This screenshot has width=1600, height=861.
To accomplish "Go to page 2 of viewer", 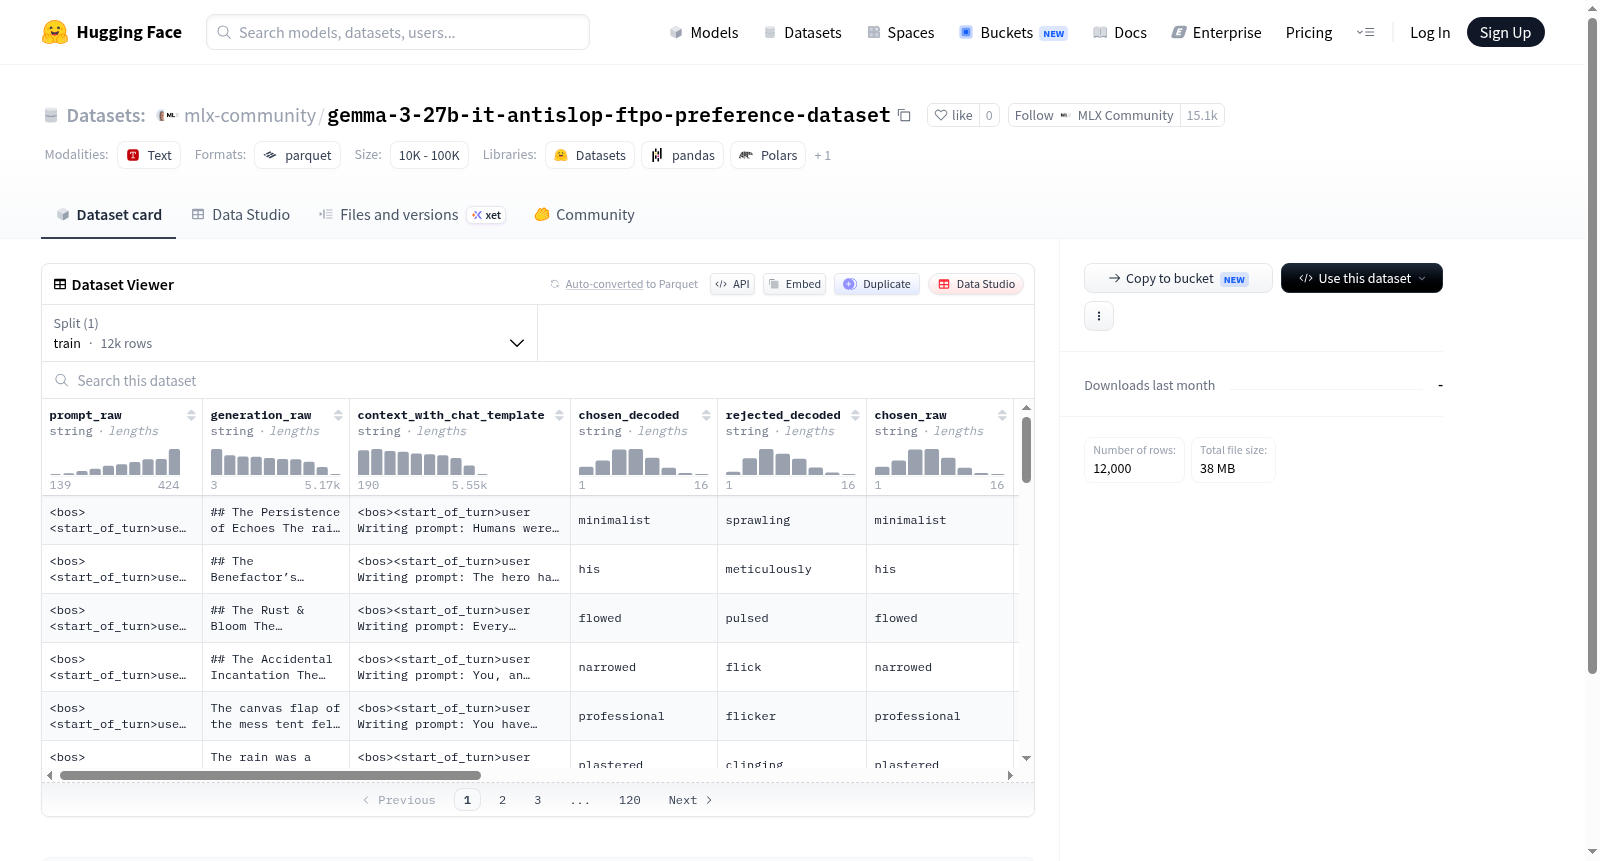I will (x=502, y=799).
